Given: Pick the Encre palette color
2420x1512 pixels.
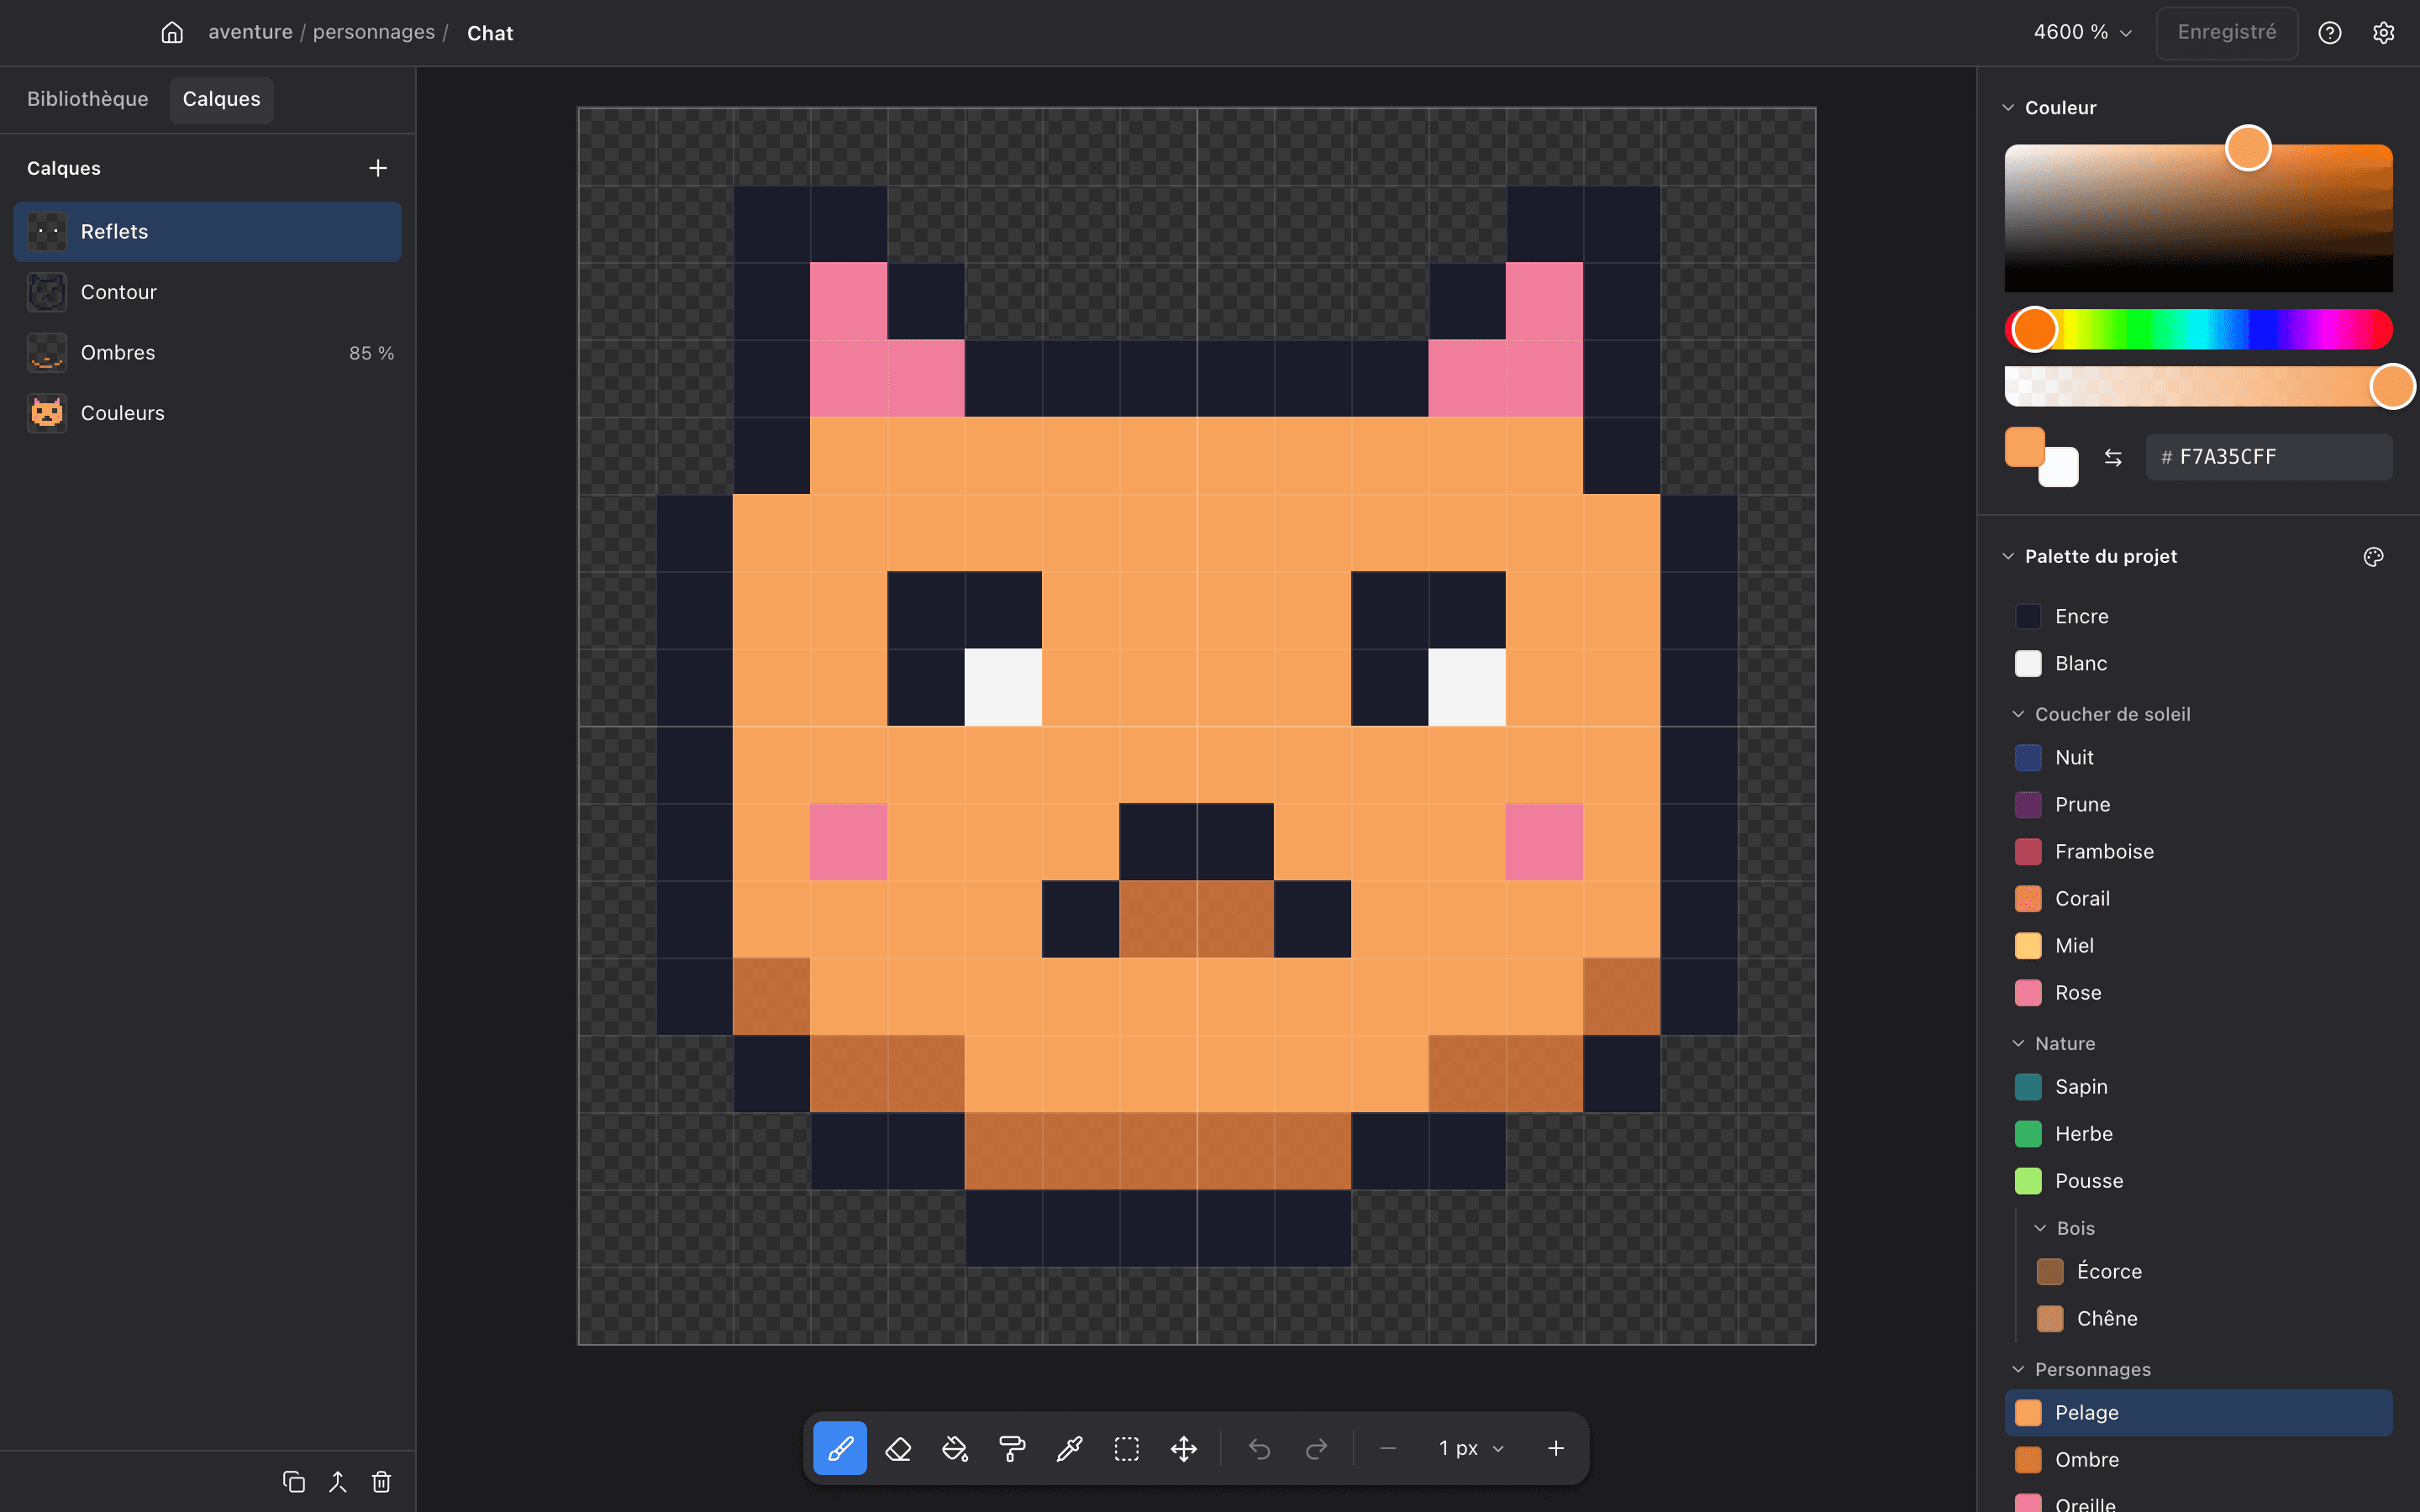Looking at the screenshot, I should point(2199,616).
